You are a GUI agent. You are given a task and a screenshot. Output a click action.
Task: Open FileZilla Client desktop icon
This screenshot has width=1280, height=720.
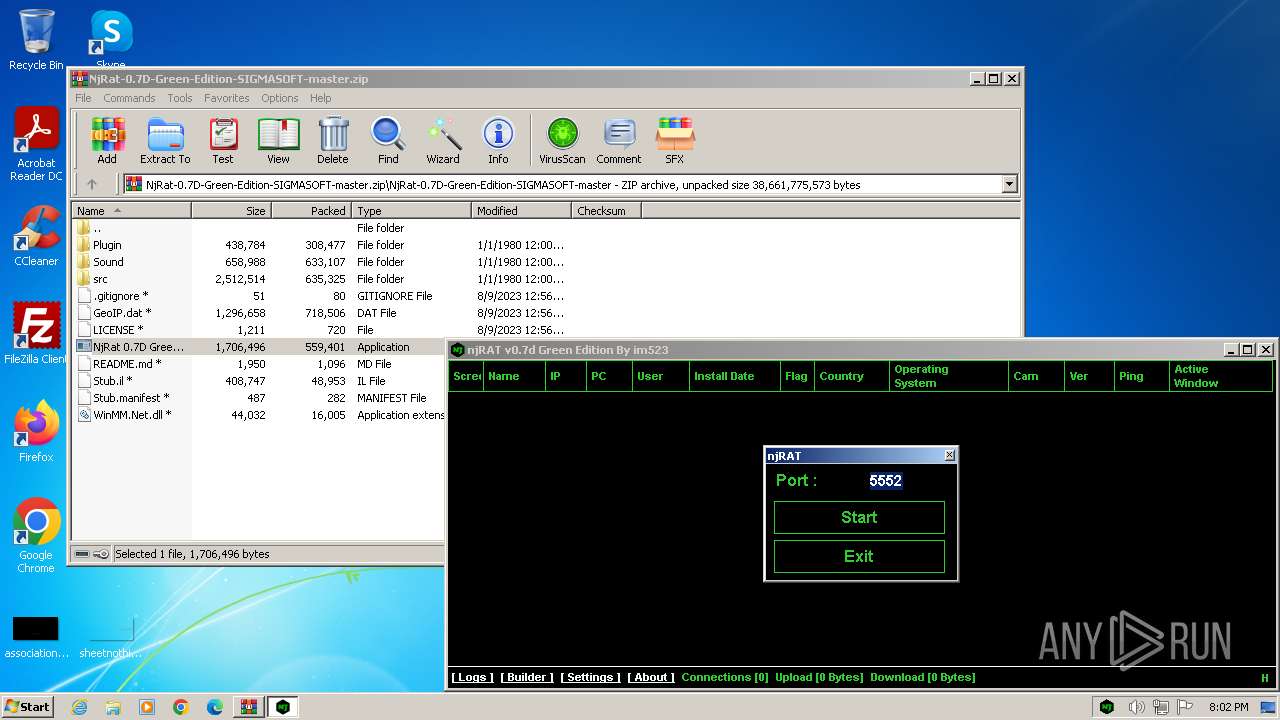pyautogui.click(x=36, y=334)
